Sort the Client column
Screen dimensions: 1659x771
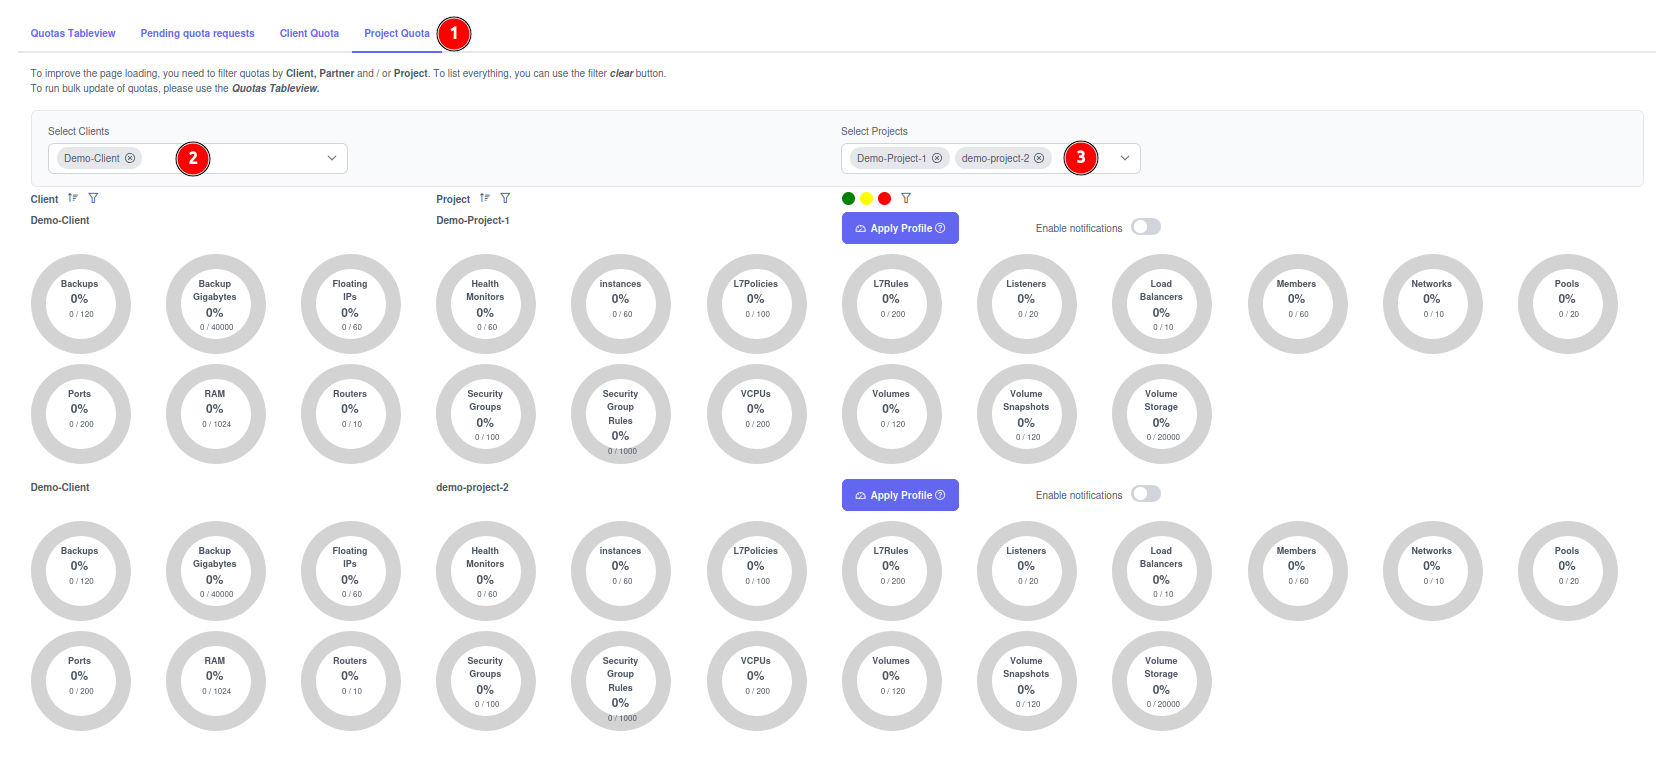click(73, 198)
